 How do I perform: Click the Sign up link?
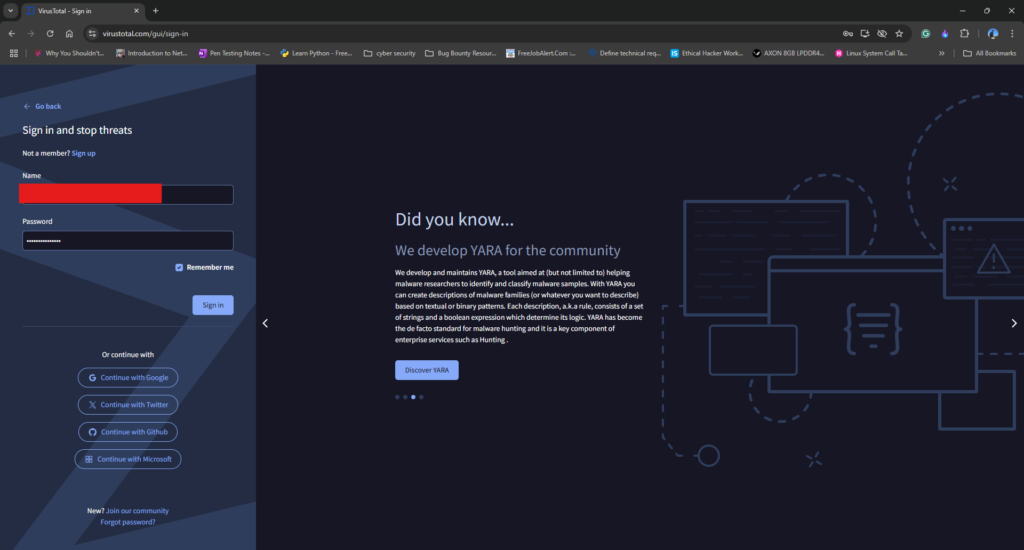click(84, 153)
